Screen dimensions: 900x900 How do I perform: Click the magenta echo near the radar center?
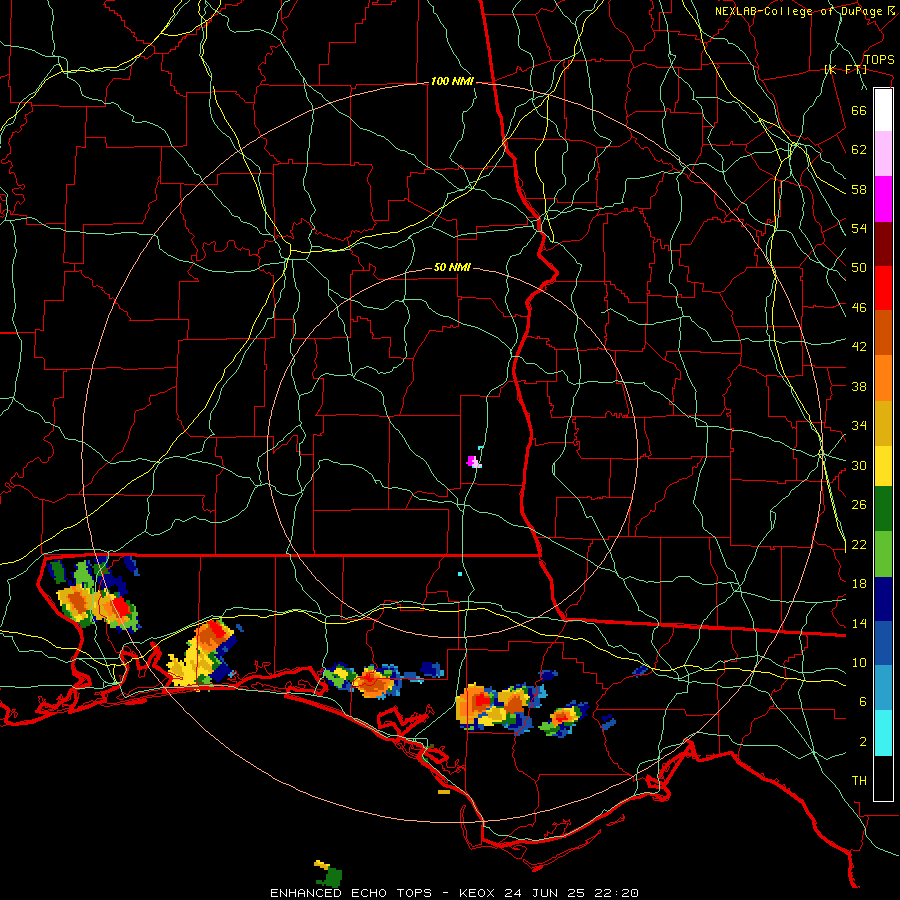tap(472, 461)
